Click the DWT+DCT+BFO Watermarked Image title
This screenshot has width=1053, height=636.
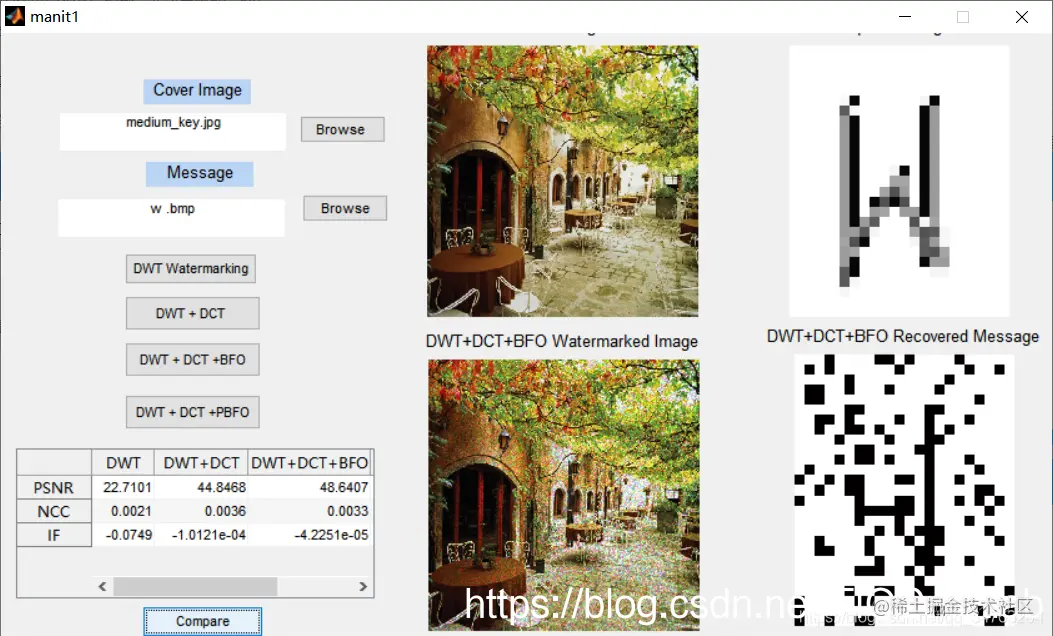point(561,341)
